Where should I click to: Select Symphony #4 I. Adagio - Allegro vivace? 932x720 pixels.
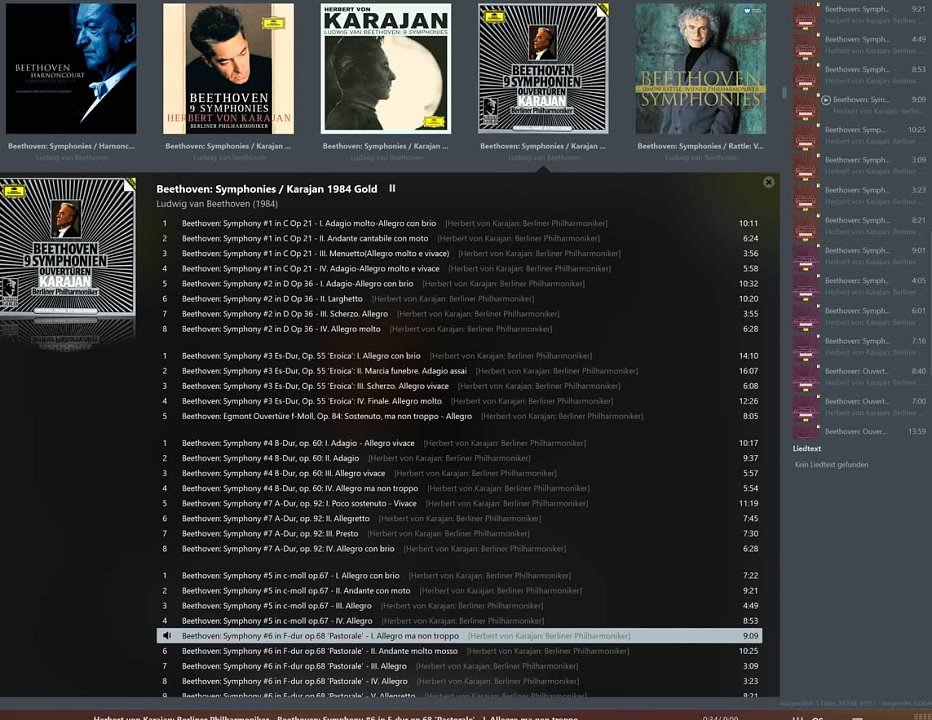point(459,444)
